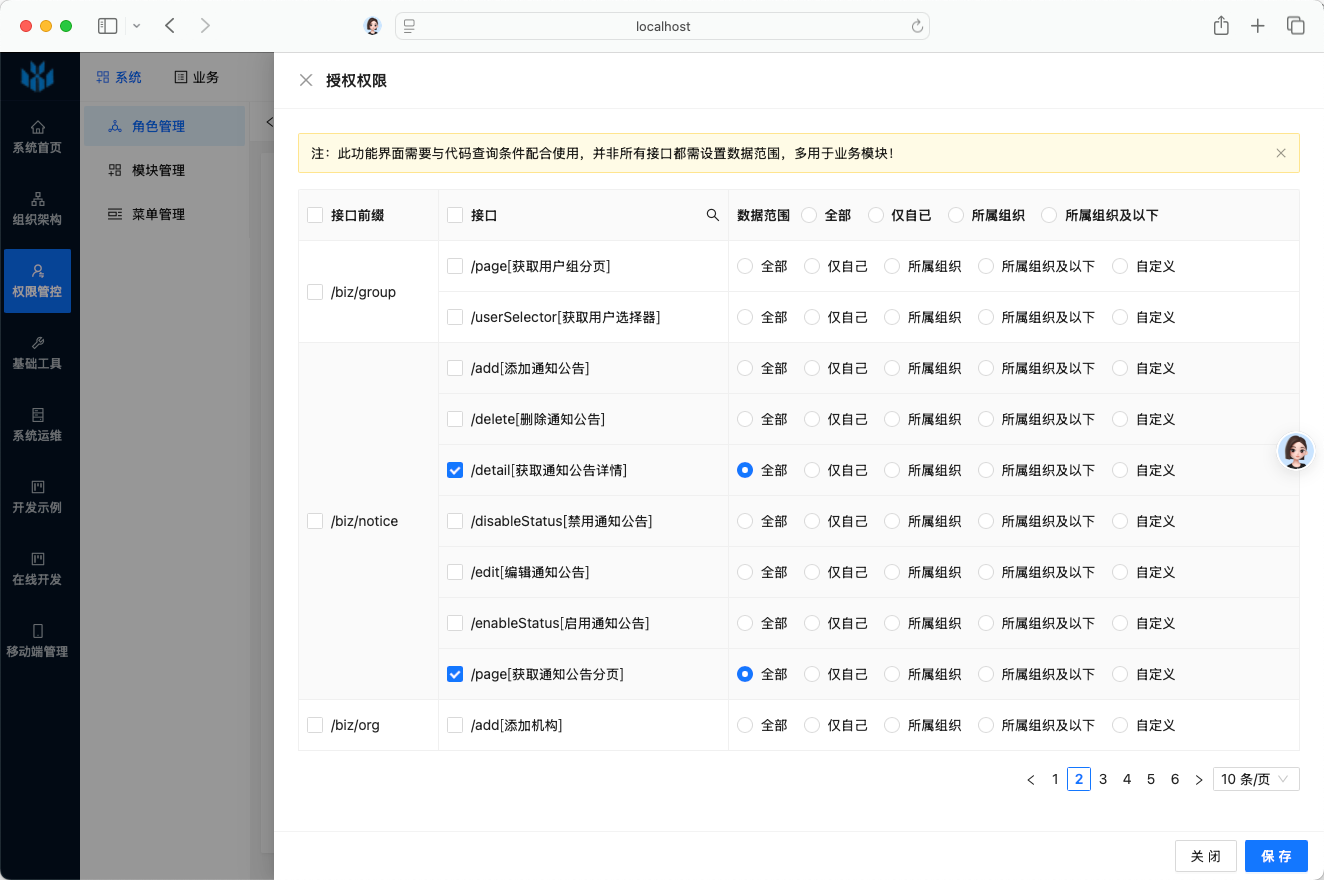Open the 10 条/页 page size dropdown
1324x880 pixels.
coord(1256,780)
